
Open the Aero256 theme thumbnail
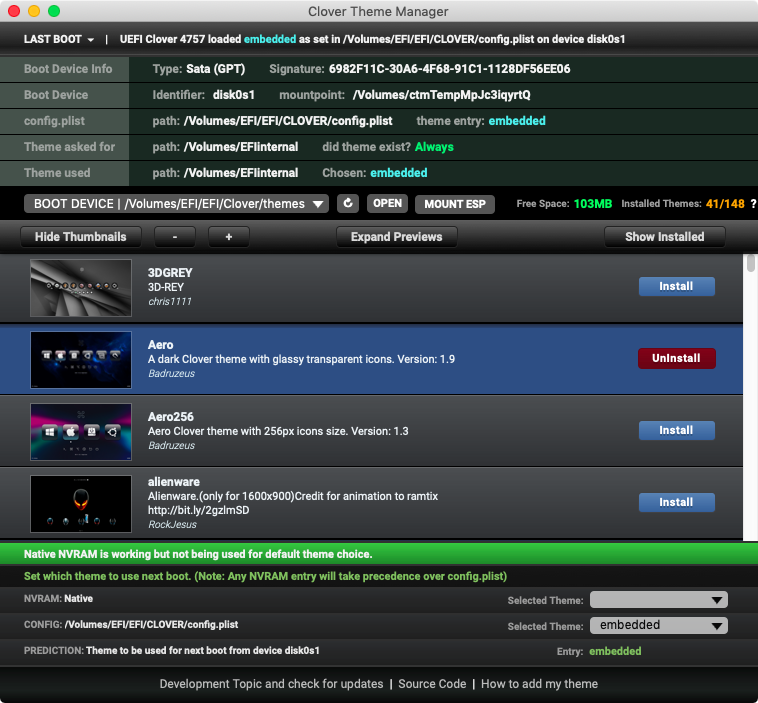tap(81, 432)
